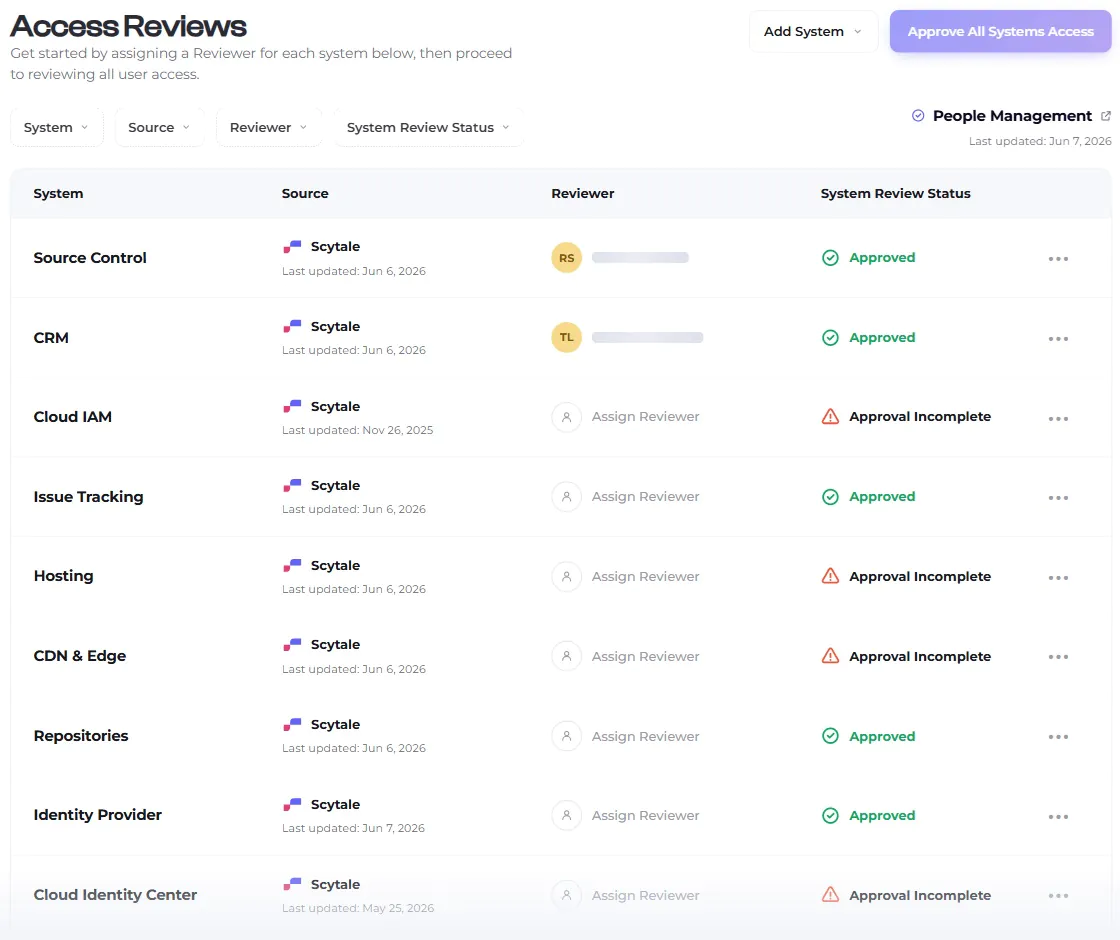The height and width of the screenshot is (940, 1120).
Task: Expand the Add System dropdown
Action: pos(813,31)
